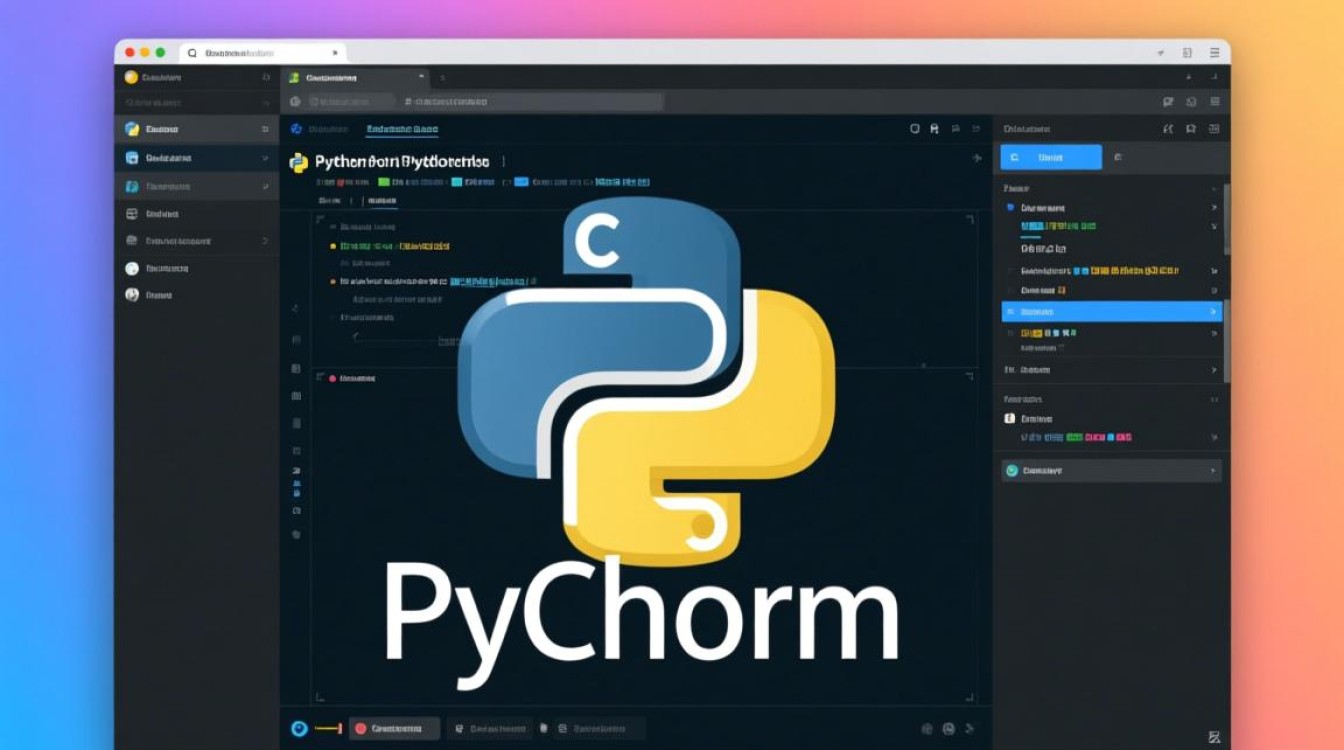
Task: Click the yellow circle icon atop the left sidebar
Action: click(x=131, y=77)
